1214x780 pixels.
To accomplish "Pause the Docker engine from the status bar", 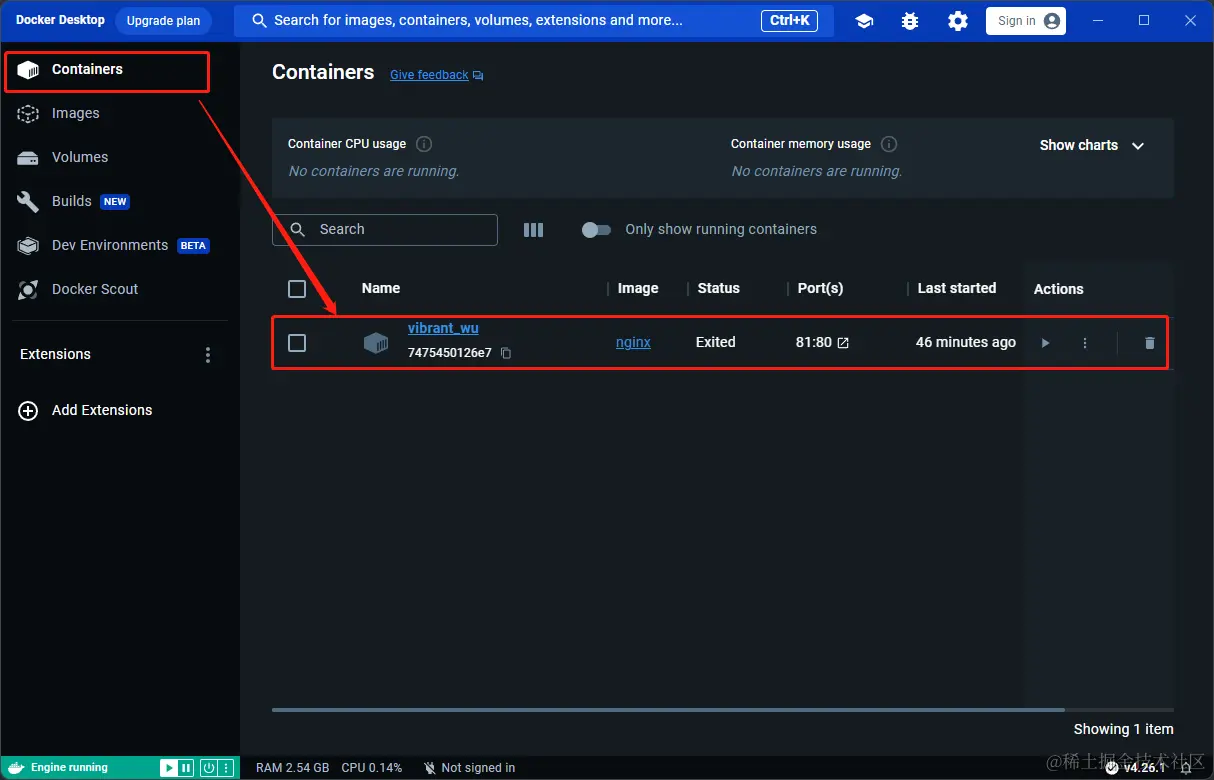I will coord(185,767).
